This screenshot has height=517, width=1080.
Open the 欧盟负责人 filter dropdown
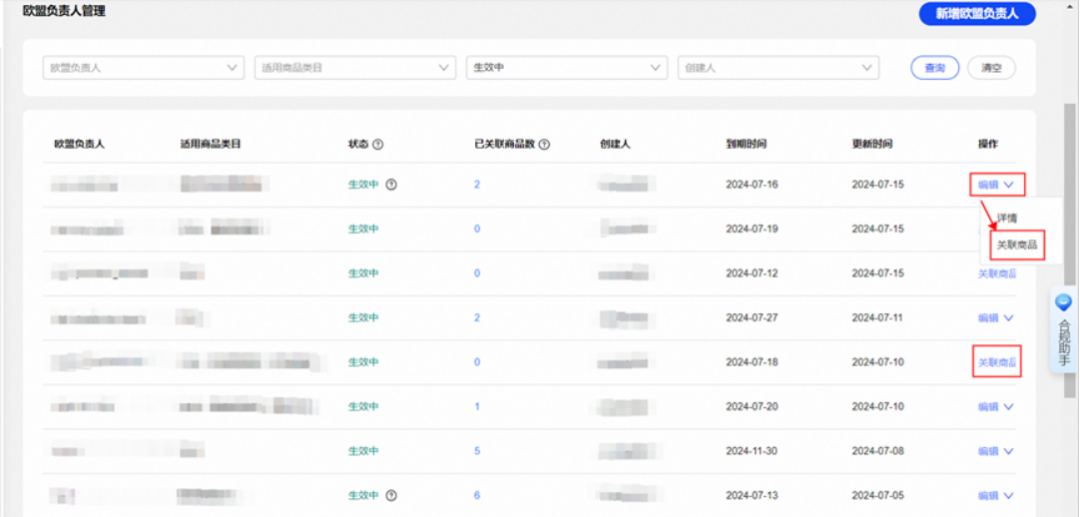tap(143, 67)
